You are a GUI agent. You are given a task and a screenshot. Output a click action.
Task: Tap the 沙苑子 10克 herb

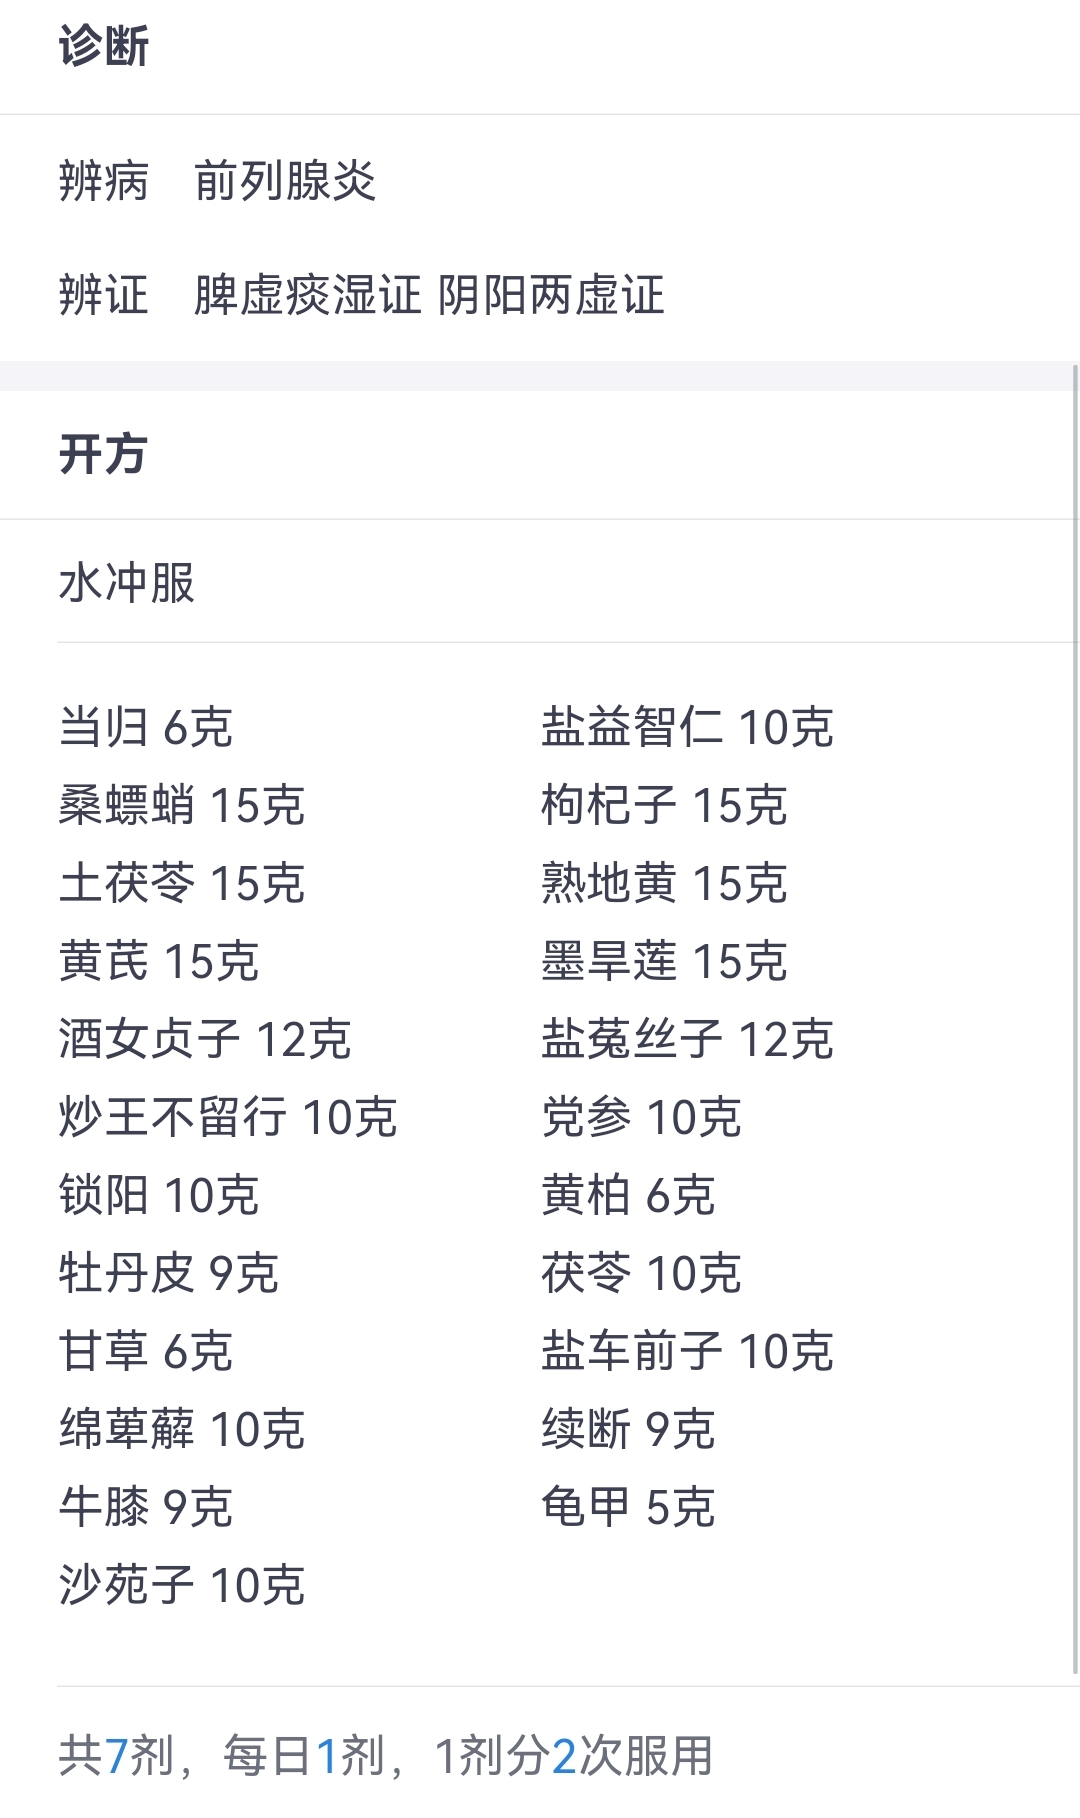tap(182, 1585)
